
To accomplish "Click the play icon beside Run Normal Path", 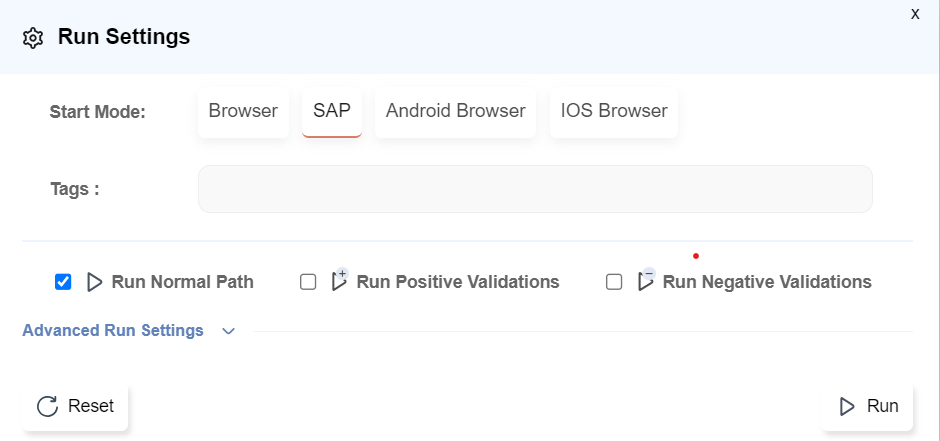I will tap(95, 282).
